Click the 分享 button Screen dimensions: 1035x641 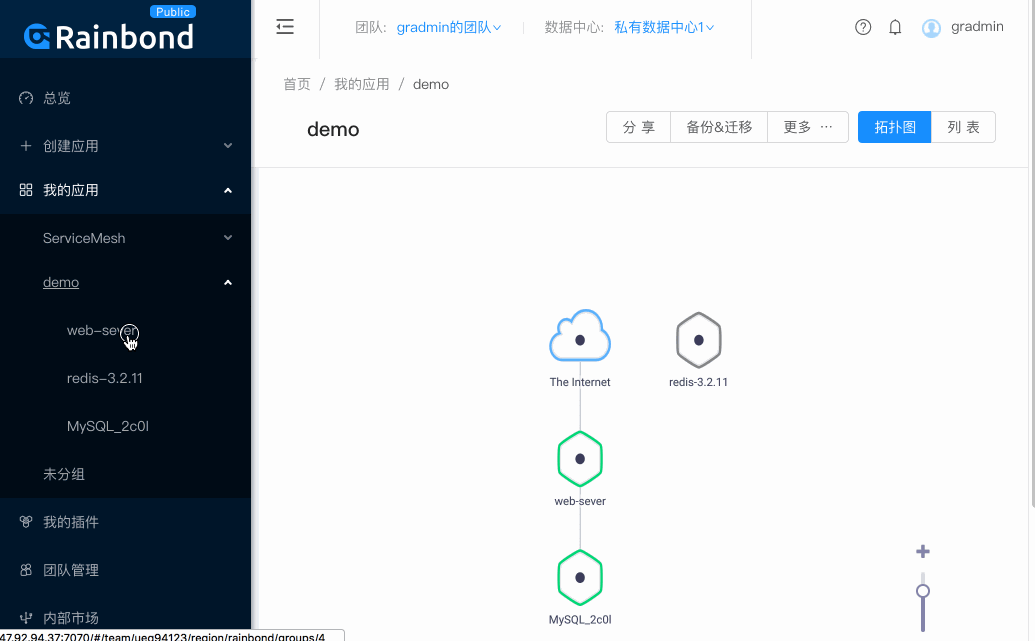(638, 127)
